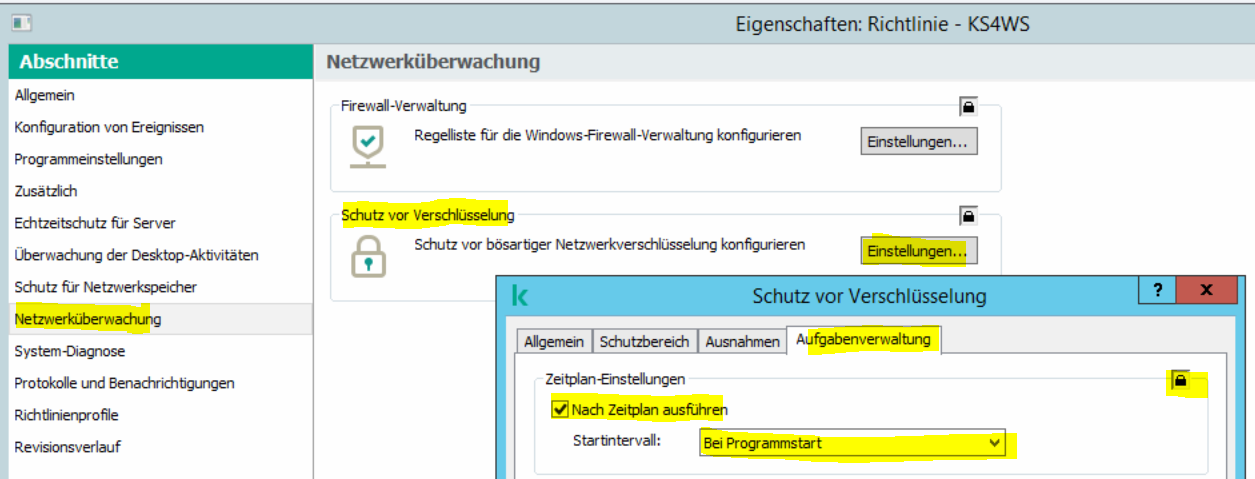Viewport: 1255px width, 479px height.
Task: Switch to the Allgemein tab
Action: 554,341
